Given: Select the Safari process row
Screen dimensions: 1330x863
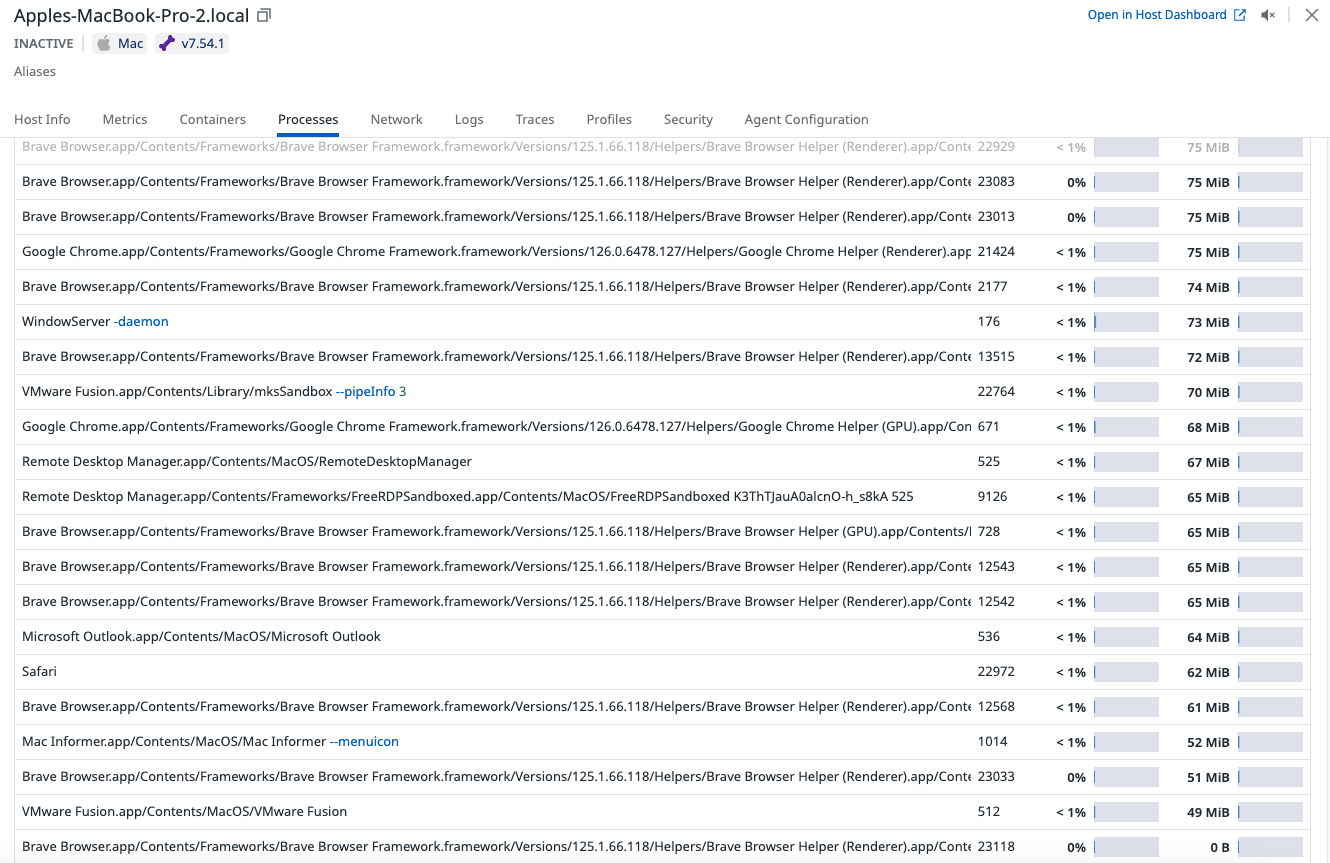Looking at the screenshot, I should pos(662,672).
